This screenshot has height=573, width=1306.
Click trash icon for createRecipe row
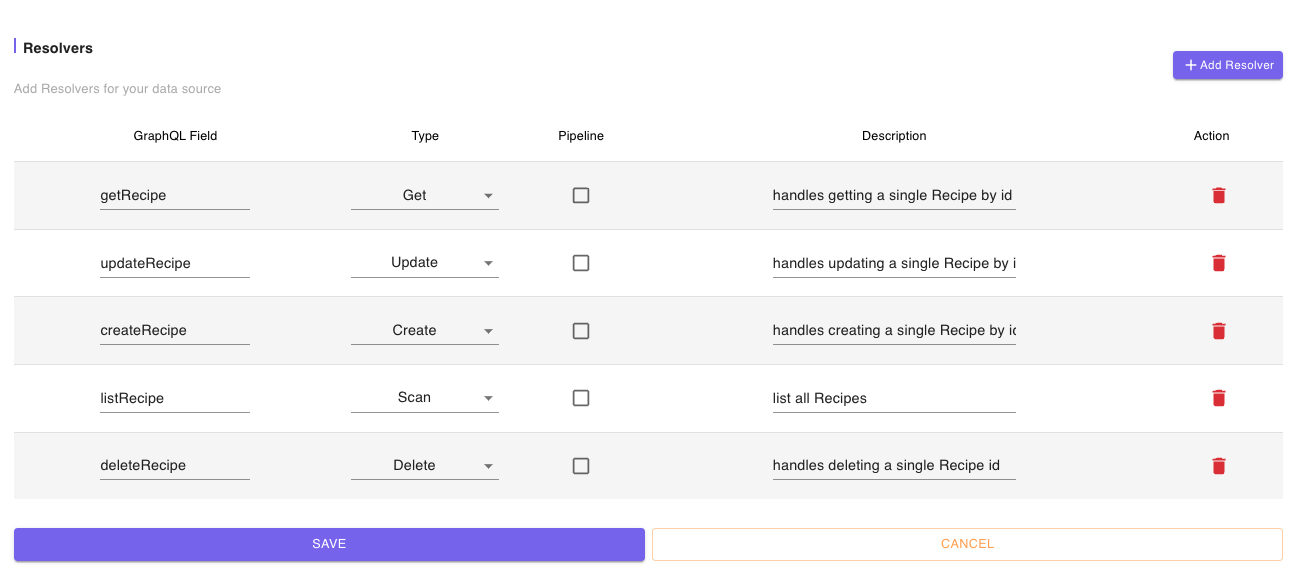tap(1218, 331)
